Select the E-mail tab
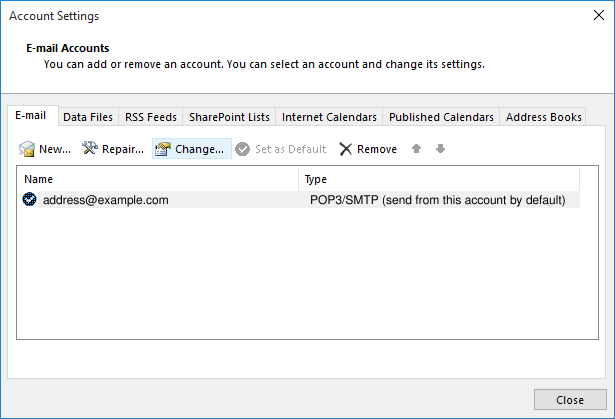Image resolution: width=615 pixels, height=419 pixels. [32, 116]
